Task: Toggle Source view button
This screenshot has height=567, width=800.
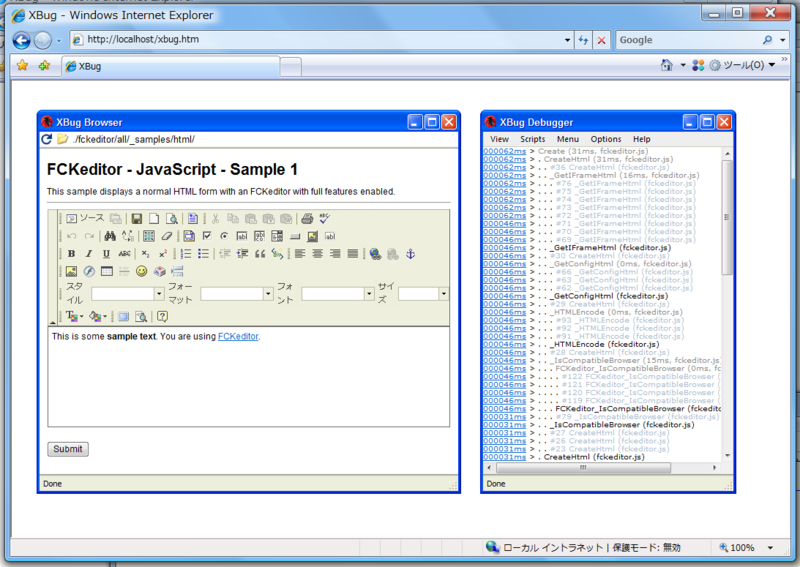Action: tap(85, 218)
